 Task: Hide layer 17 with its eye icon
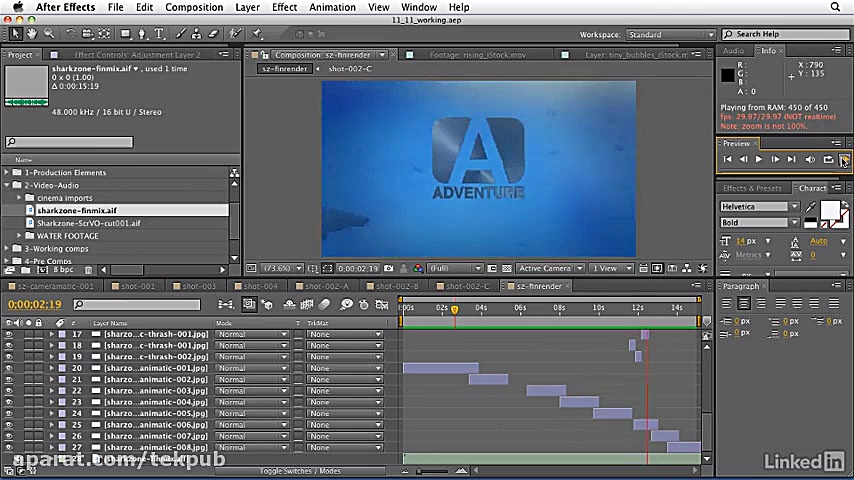point(9,334)
